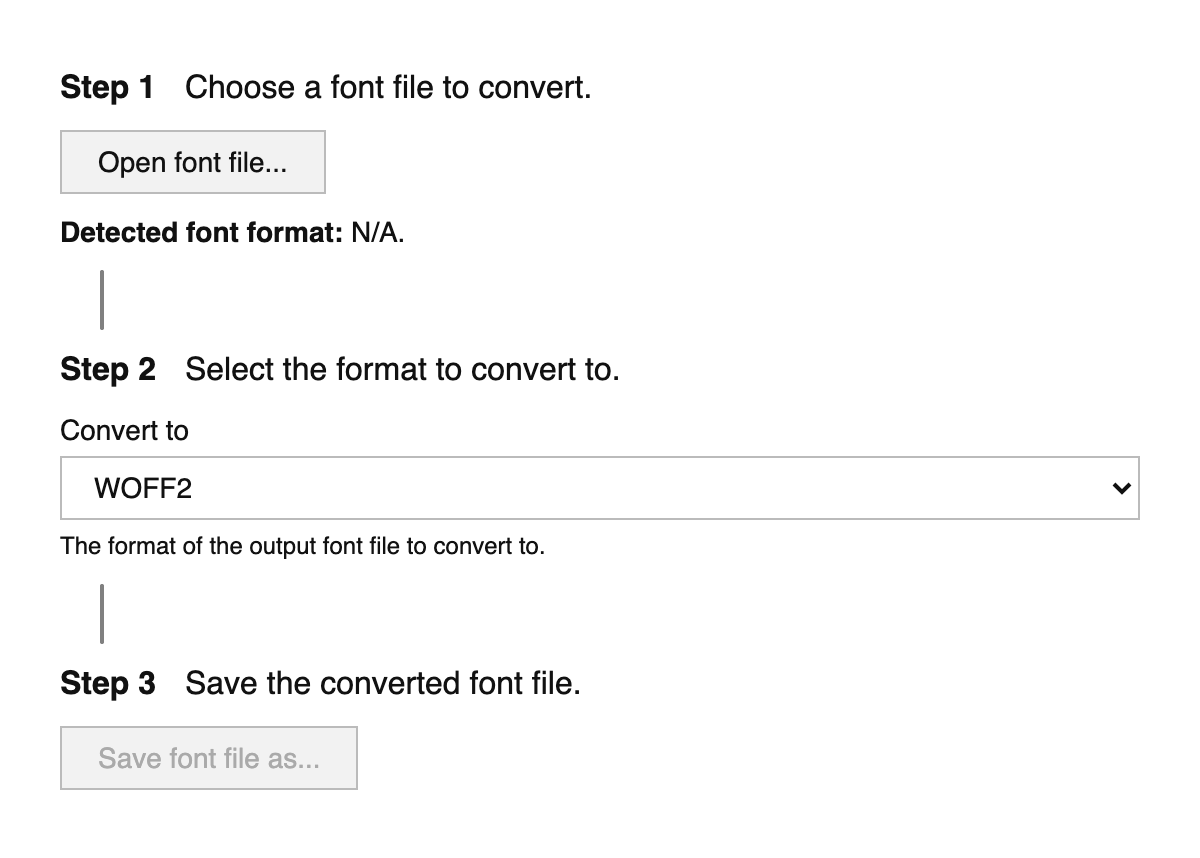Expand format list using the chevron arrow
The image size is (1200, 858).
[1121, 489]
